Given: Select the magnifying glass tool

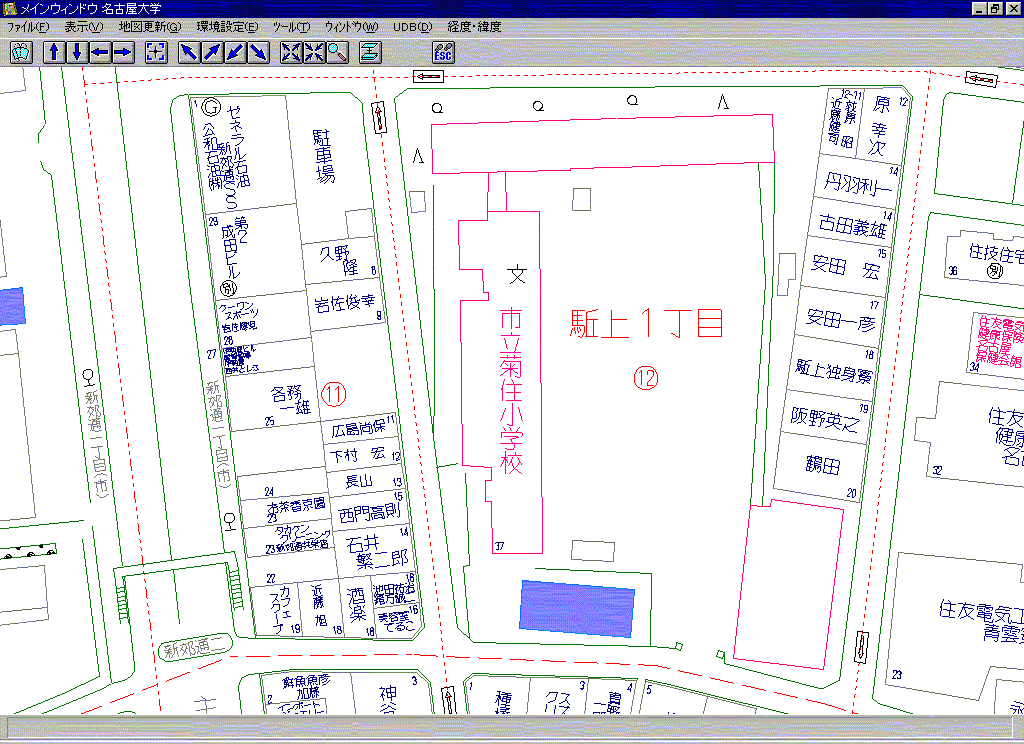Looking at the screenshot, I should tap(336, 52).
